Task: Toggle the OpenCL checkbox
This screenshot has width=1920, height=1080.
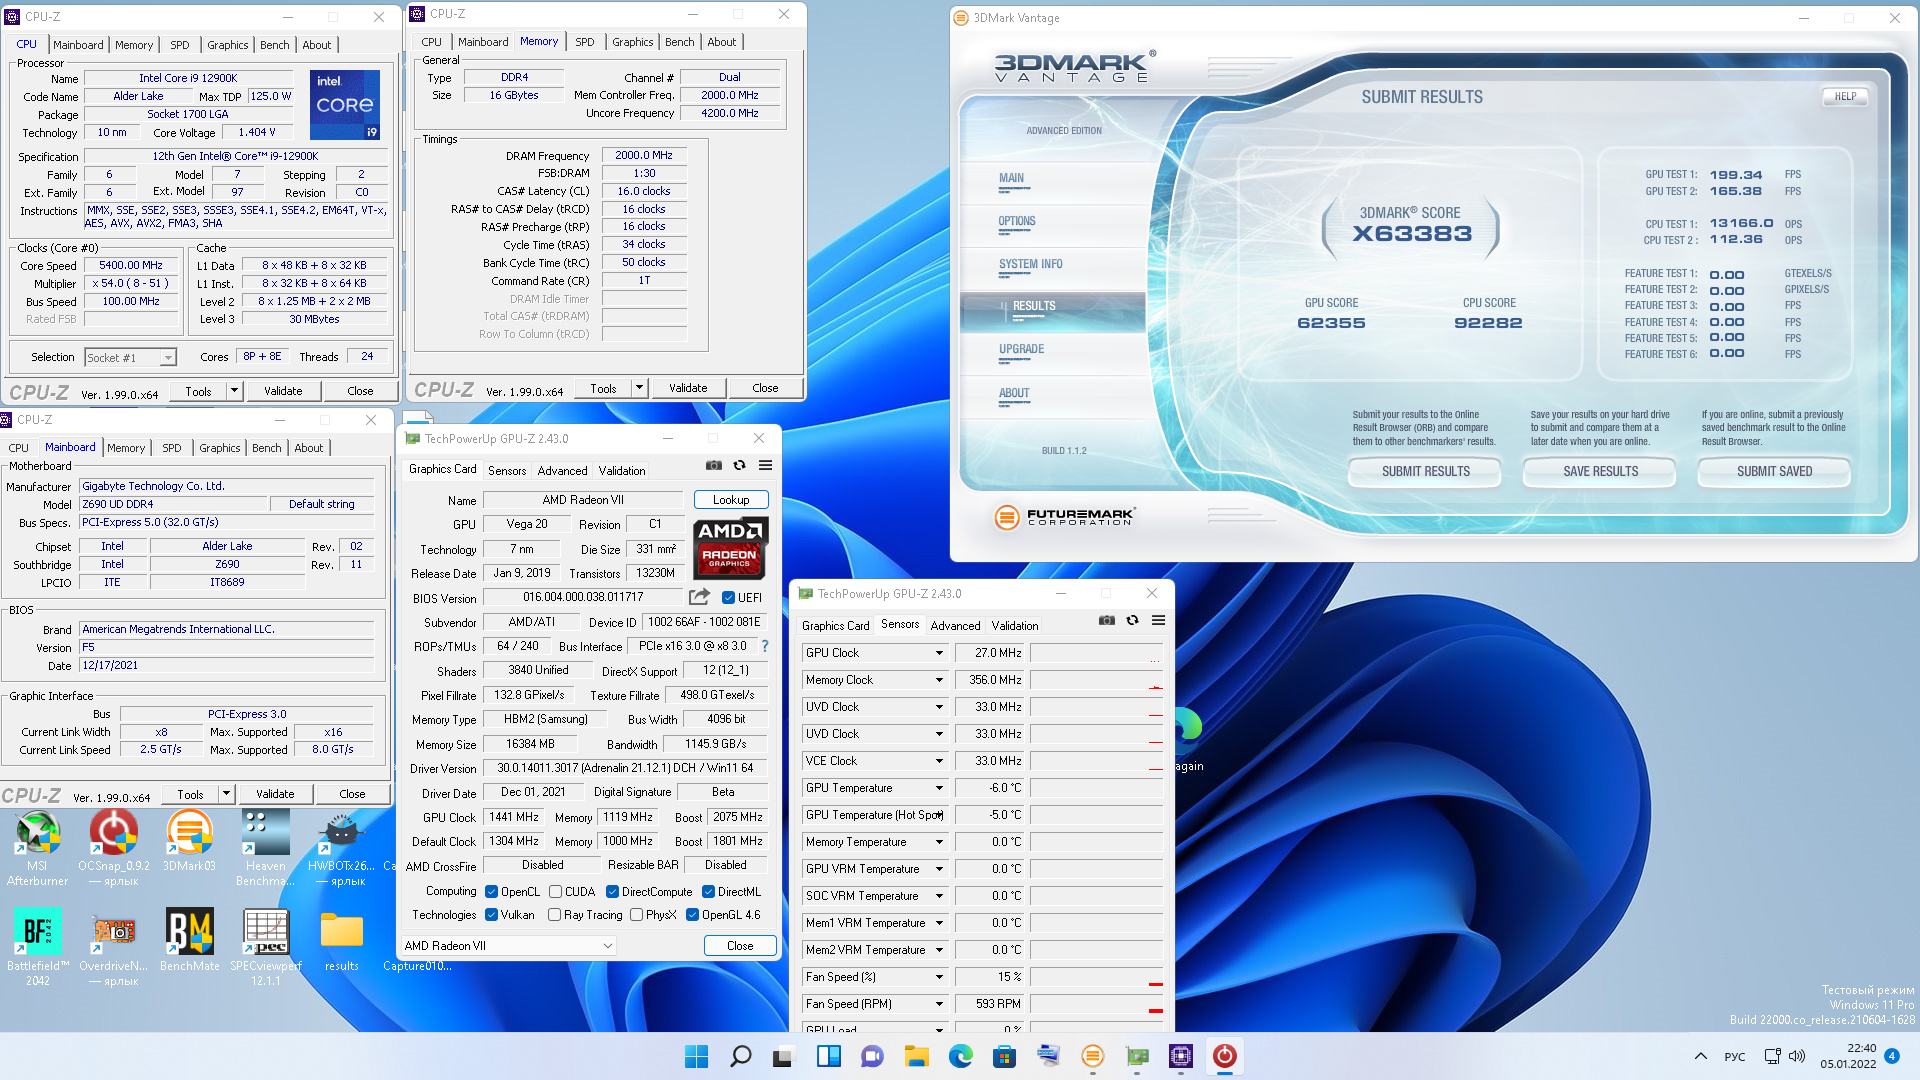Action: coord(492,892)
